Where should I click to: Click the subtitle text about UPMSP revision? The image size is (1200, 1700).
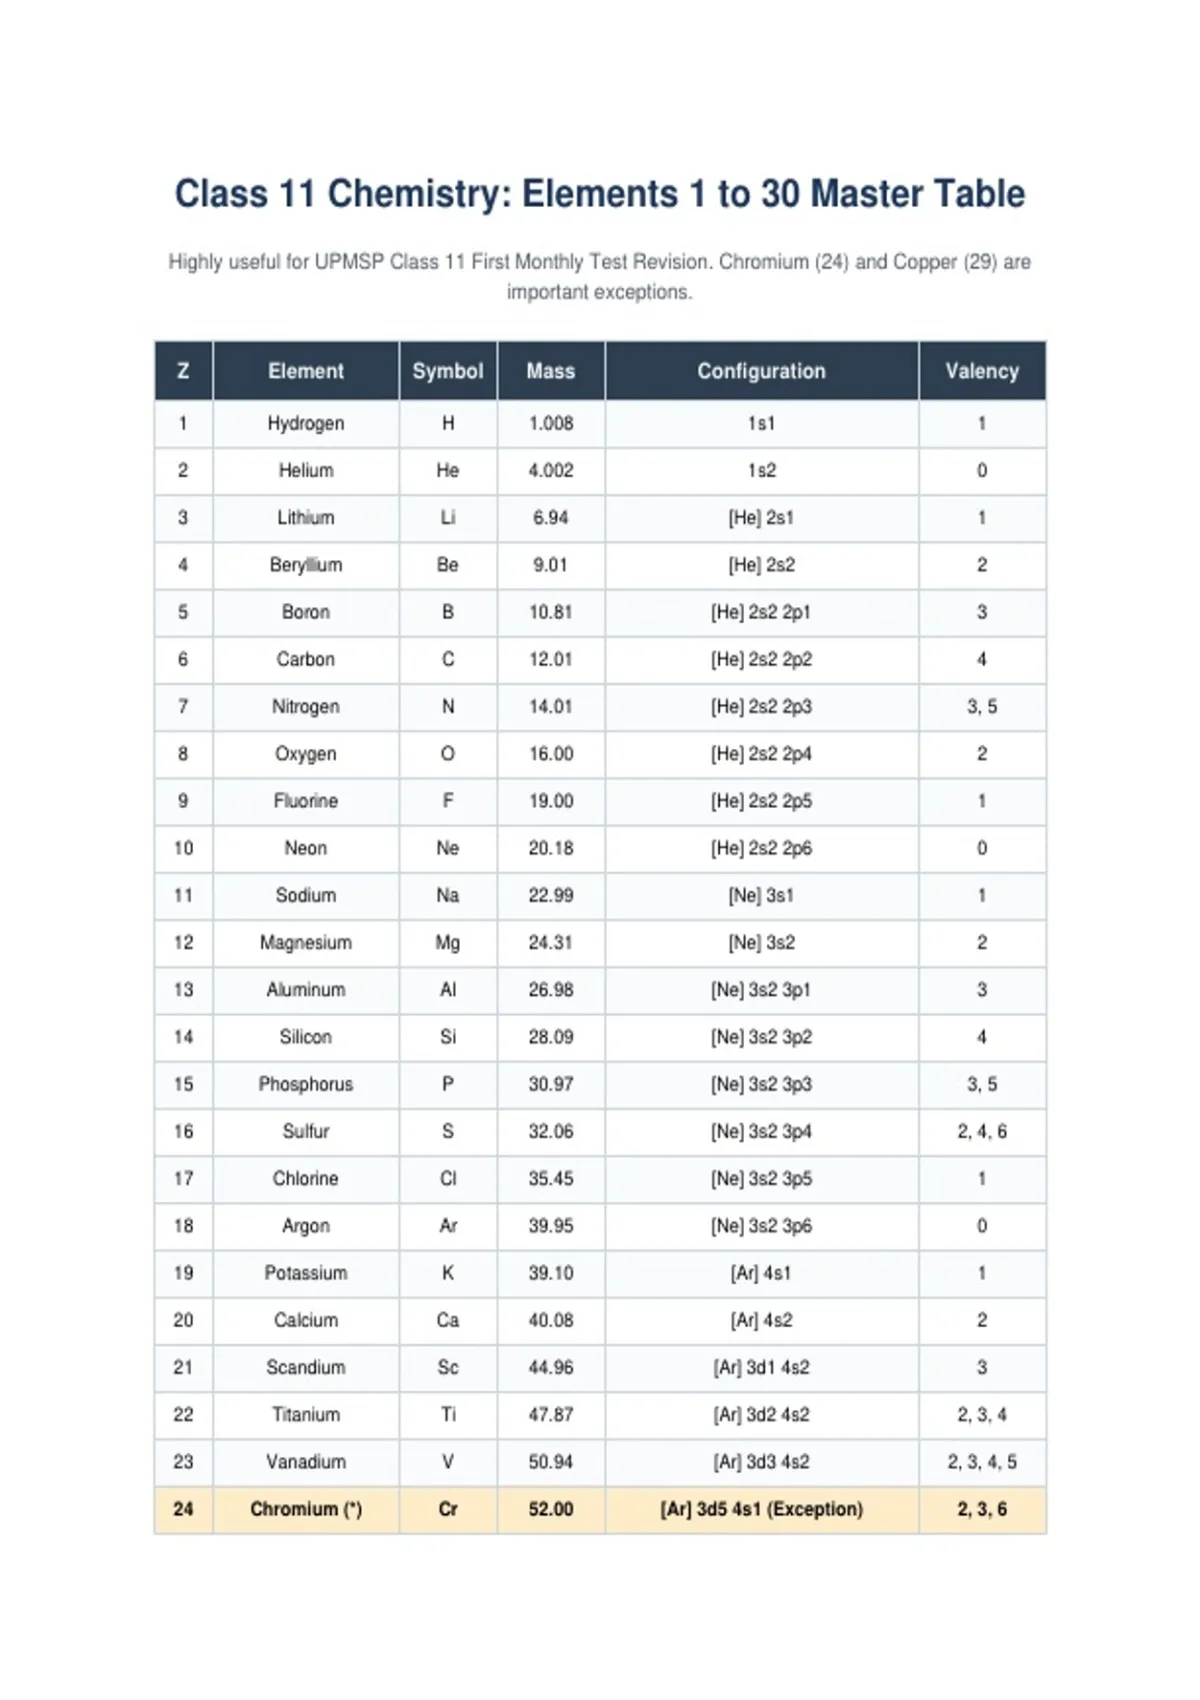[x=600, y=277]
